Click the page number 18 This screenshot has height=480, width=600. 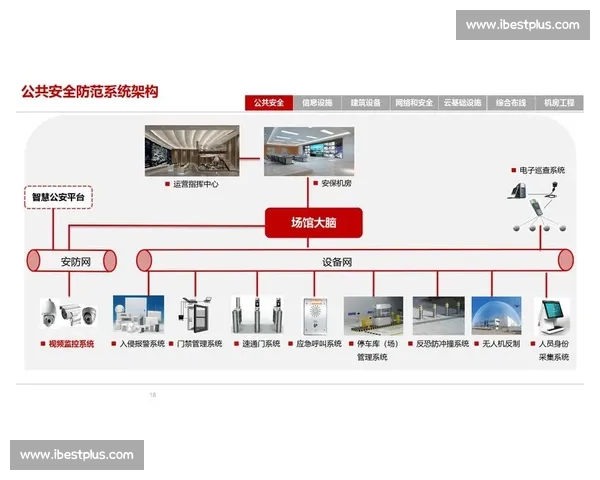153,395
